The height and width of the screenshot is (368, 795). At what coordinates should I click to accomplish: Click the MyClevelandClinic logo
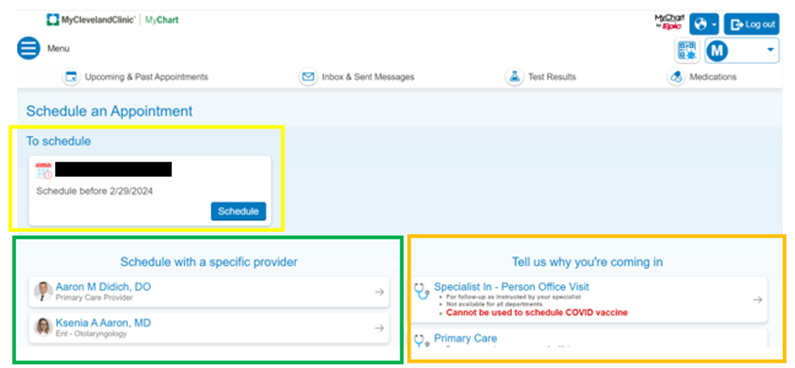(x=91, y=20)
